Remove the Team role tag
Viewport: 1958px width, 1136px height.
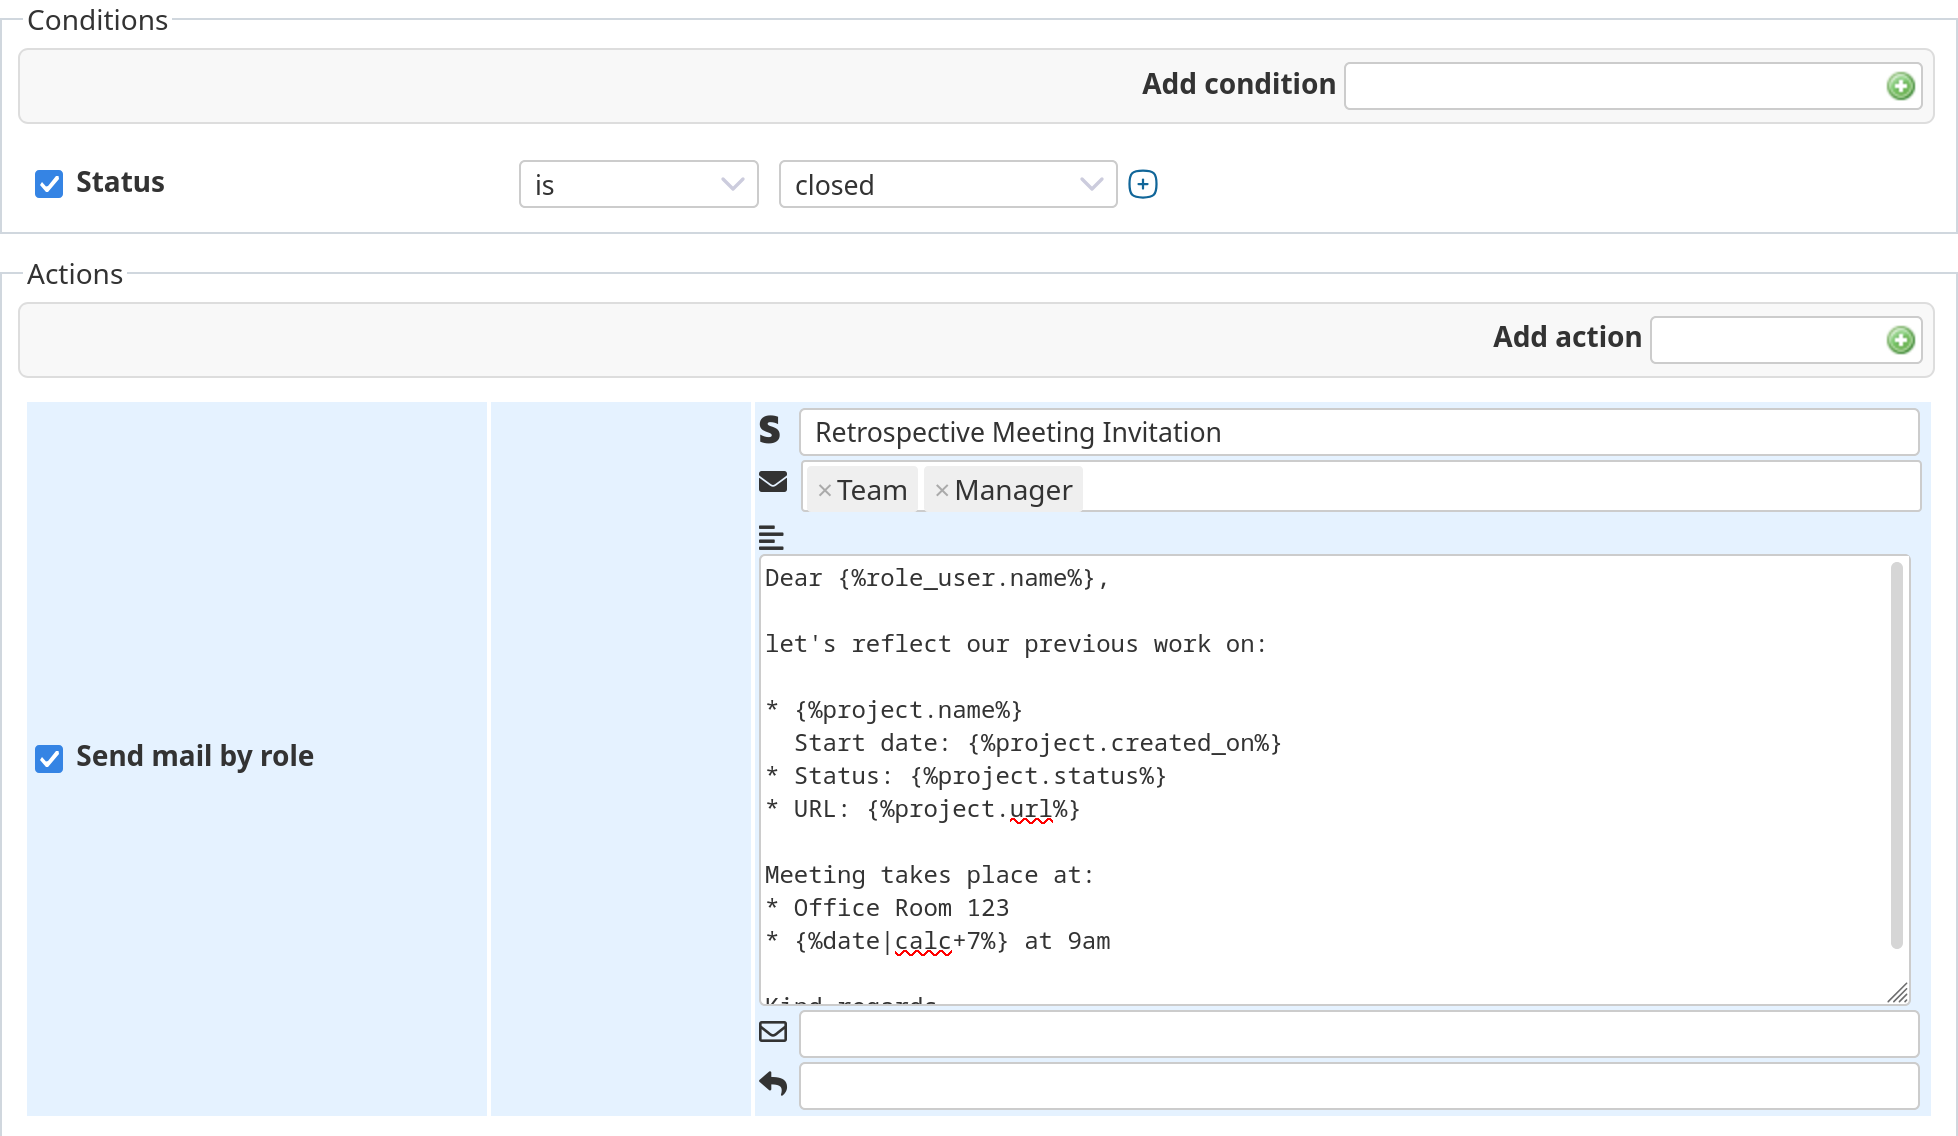pyautogui.click(x=825, y=490)
